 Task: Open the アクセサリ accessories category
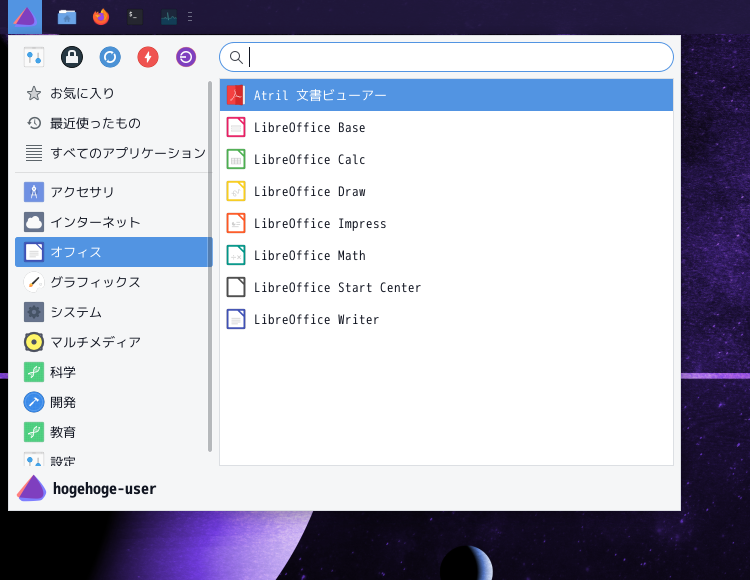tap(113, 192)
